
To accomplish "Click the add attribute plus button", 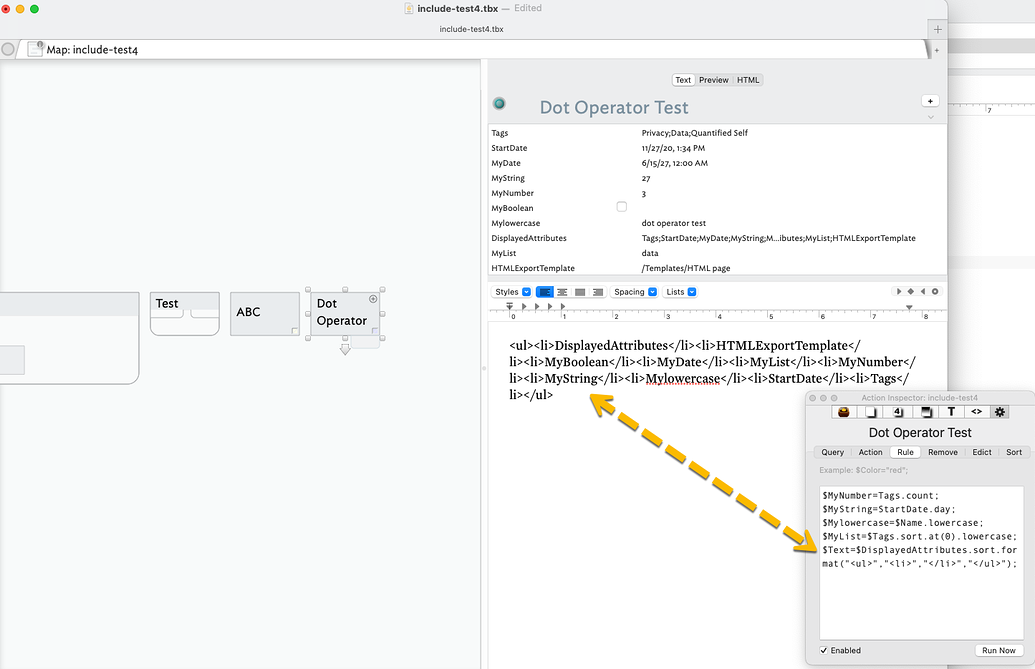I will click(930, 100).
